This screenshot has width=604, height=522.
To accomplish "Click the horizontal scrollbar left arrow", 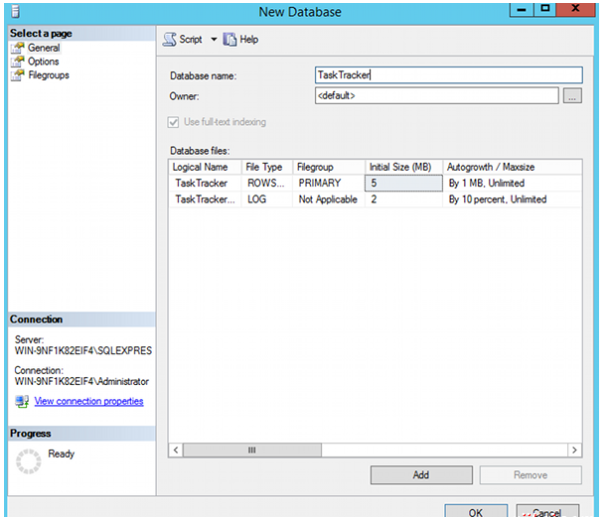I will (176, 450).
